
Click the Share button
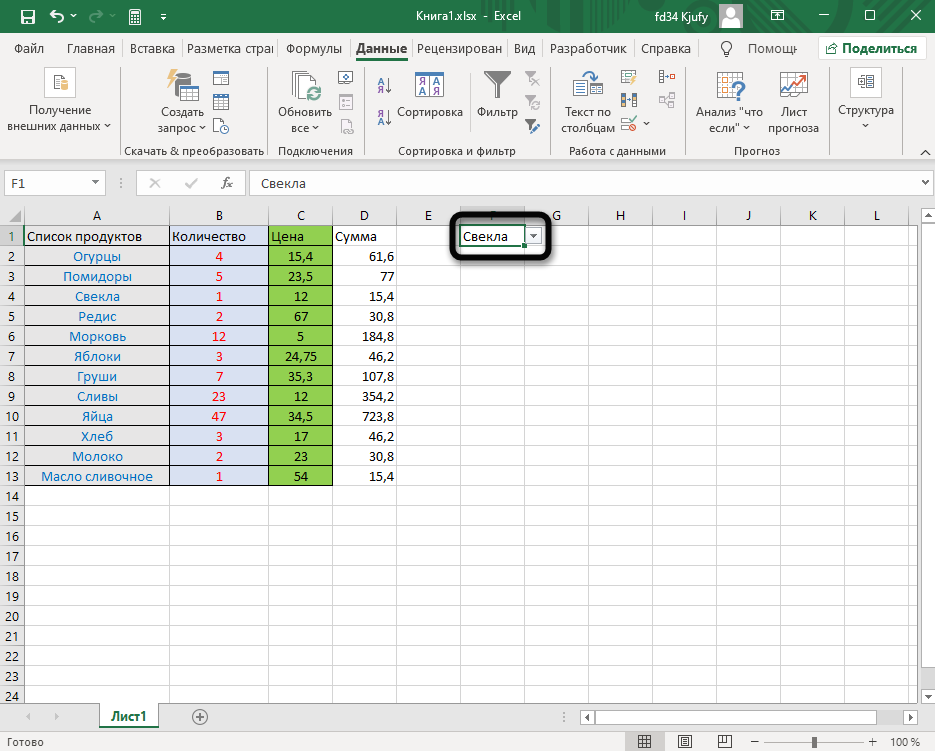coord(869,48)
